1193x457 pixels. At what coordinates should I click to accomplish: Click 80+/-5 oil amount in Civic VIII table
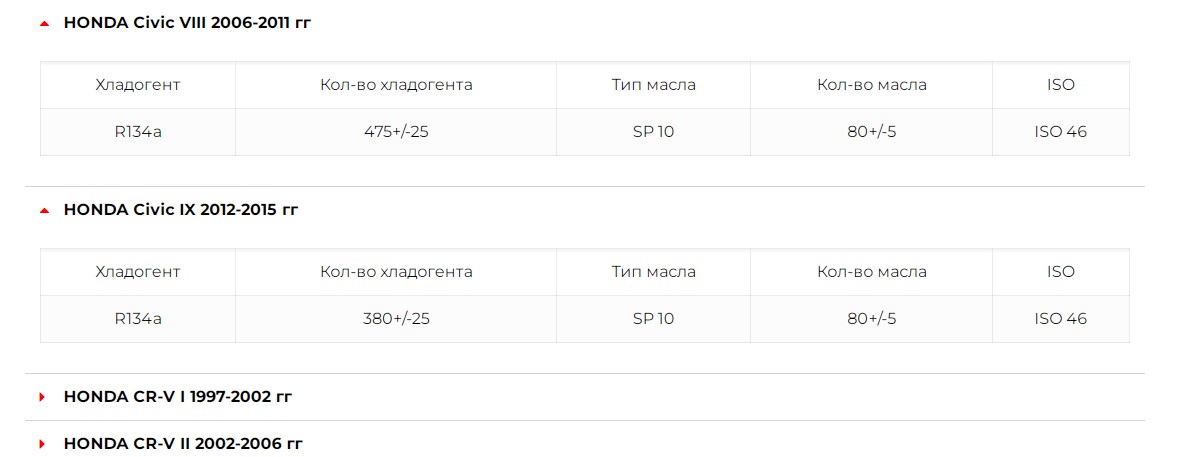[872, 132]
